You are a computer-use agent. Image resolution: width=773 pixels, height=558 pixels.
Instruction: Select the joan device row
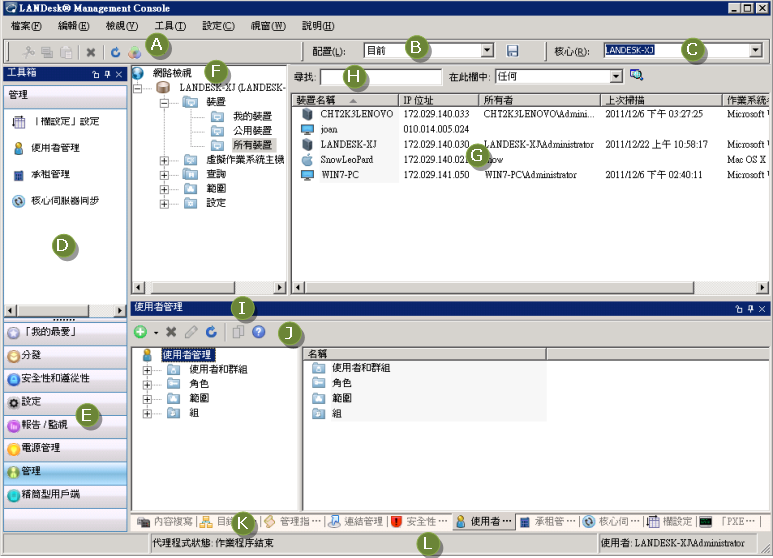[x=530, y=129]
